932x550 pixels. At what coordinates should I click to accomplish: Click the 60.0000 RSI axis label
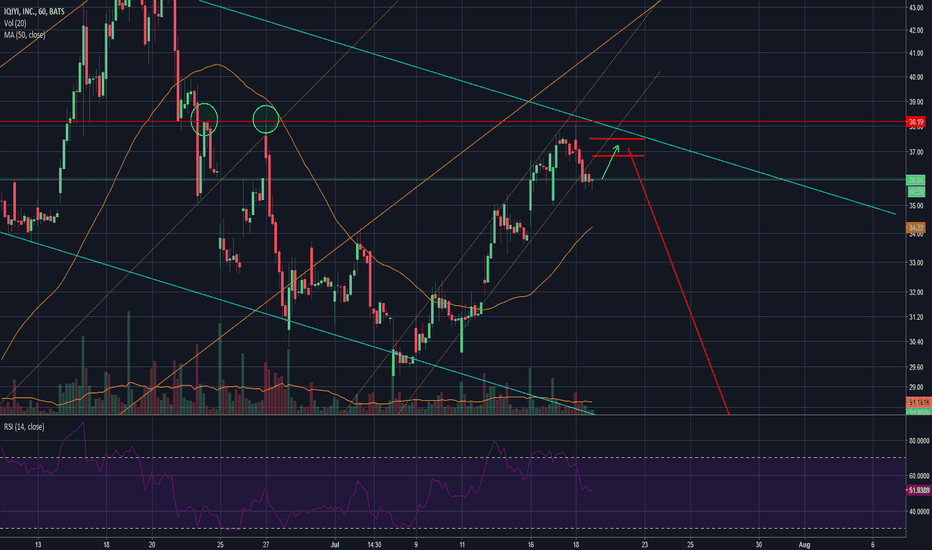click(x=918, y=476)
